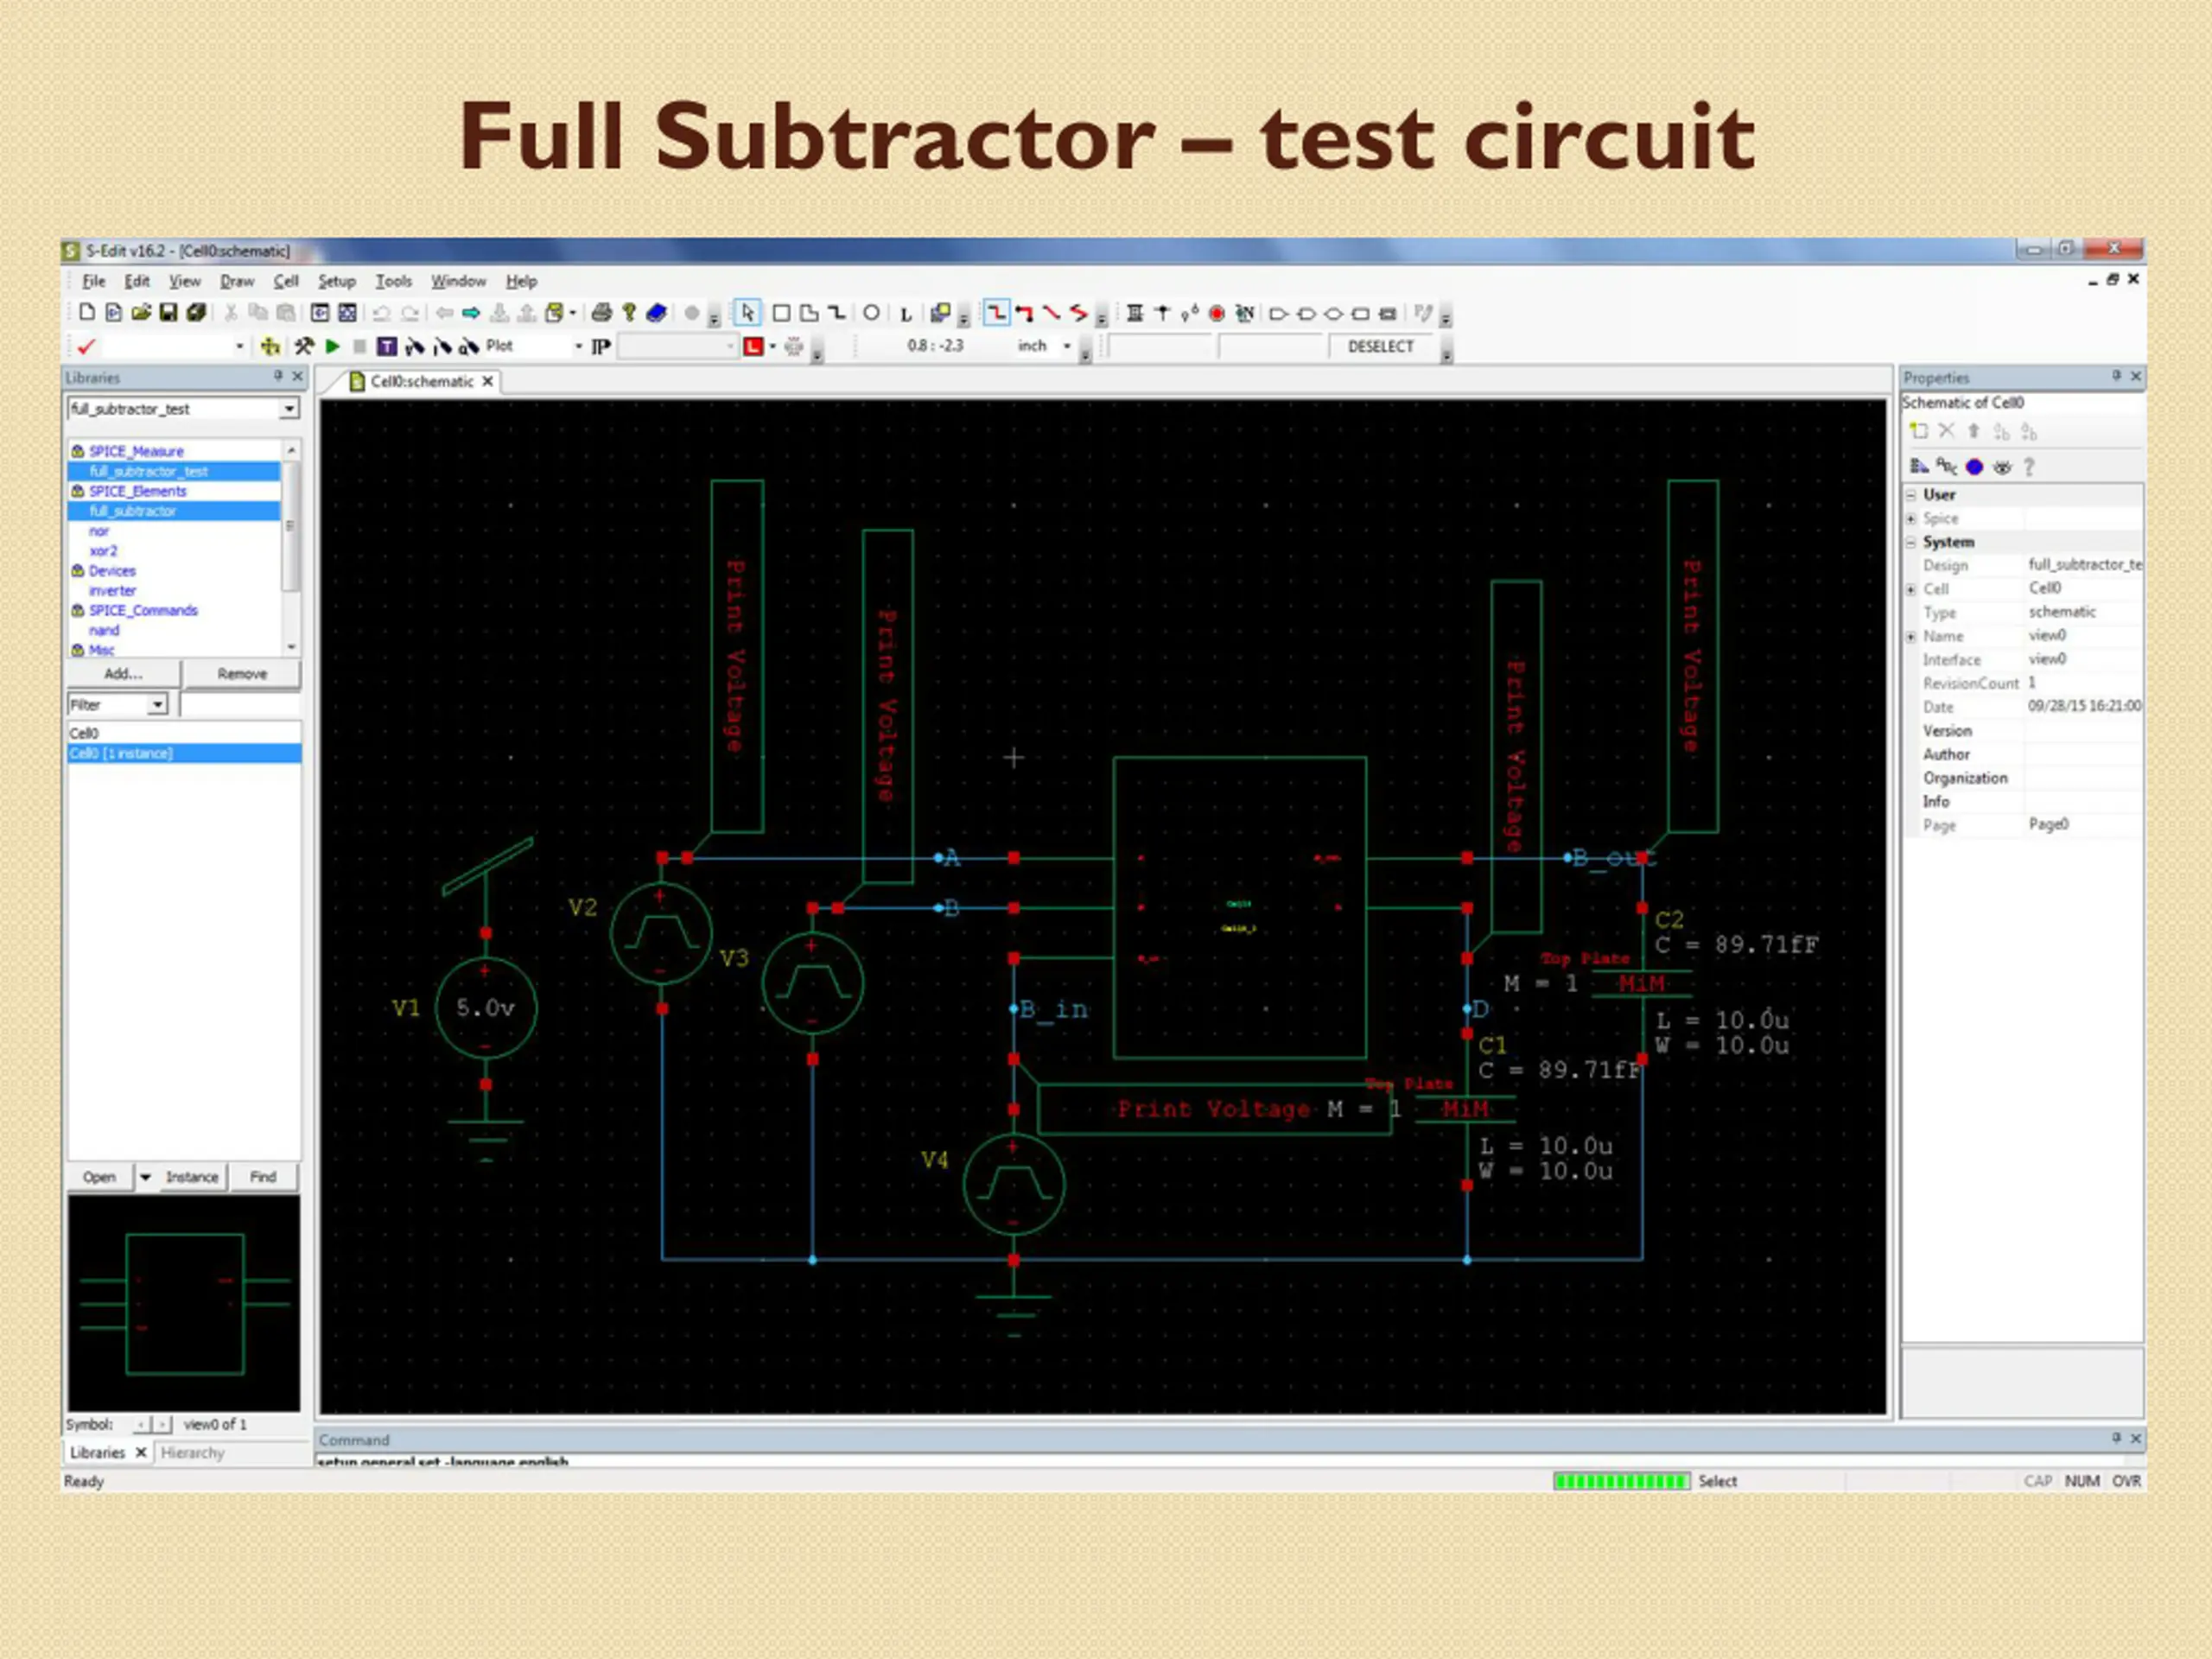2212x1659 pixels.
Task: Open the dropdown arrow beside Open button
Action: coord(145,1177)
